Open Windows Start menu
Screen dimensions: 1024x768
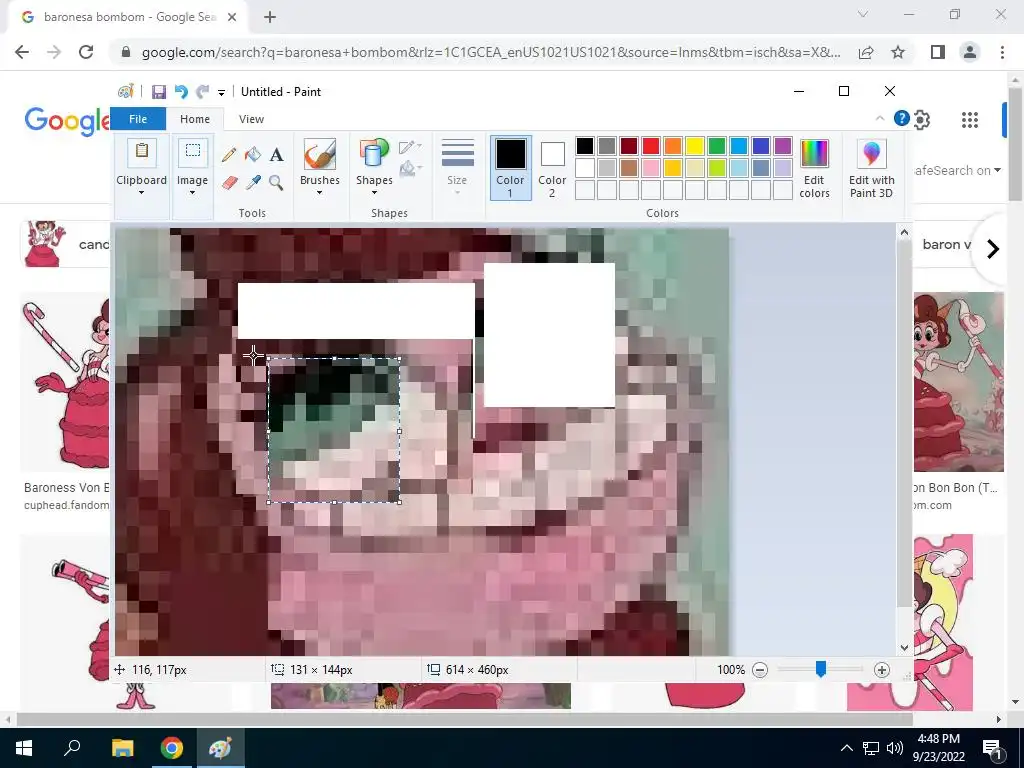click(24, 748)
